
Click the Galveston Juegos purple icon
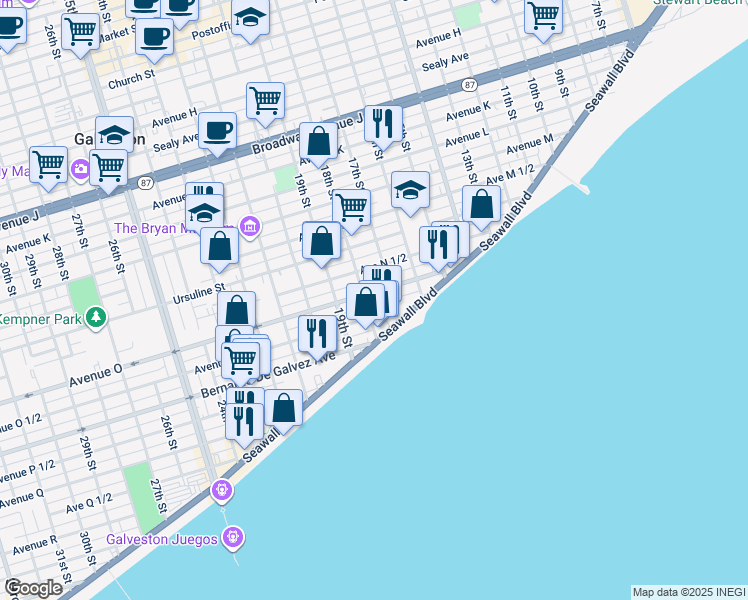[233, 538]
